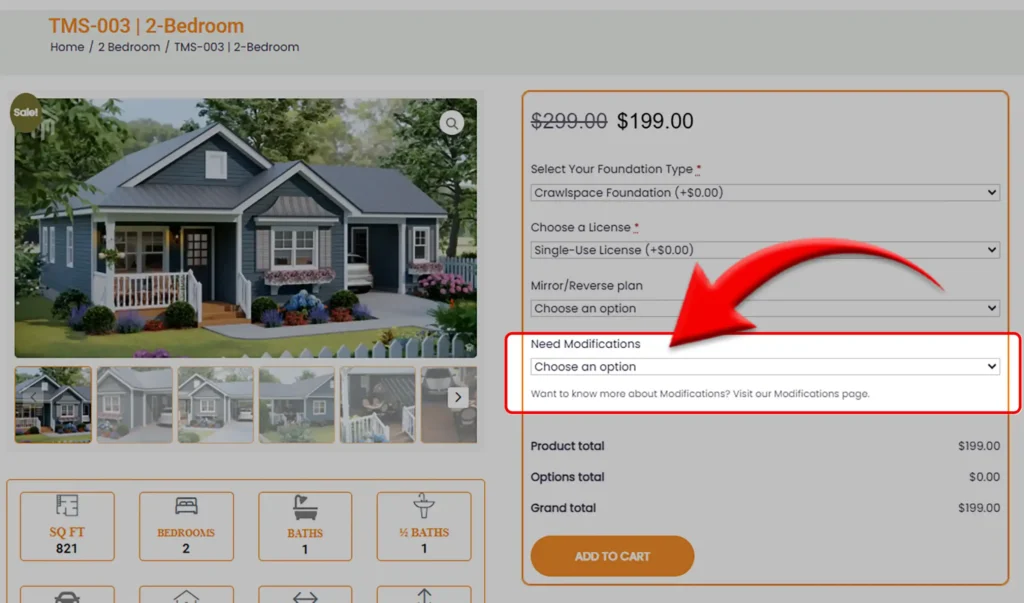Open the 2 Bedroom breadcrumb link
This screenshot has width=1024, height=603.
click(129, 47)
